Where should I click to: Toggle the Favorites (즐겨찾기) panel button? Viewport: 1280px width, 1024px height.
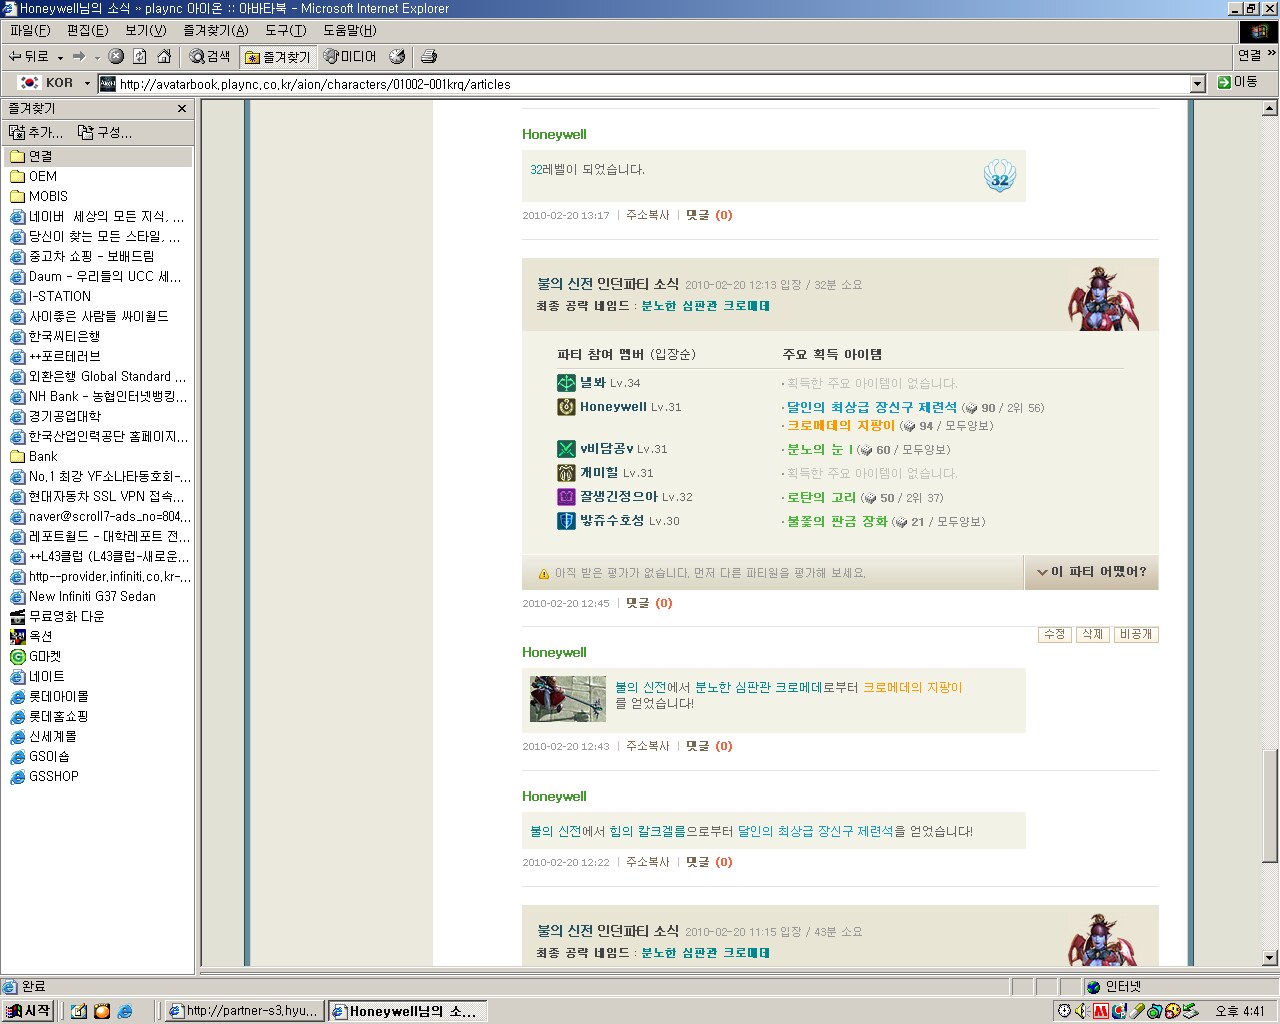click(x=277, y=57)
